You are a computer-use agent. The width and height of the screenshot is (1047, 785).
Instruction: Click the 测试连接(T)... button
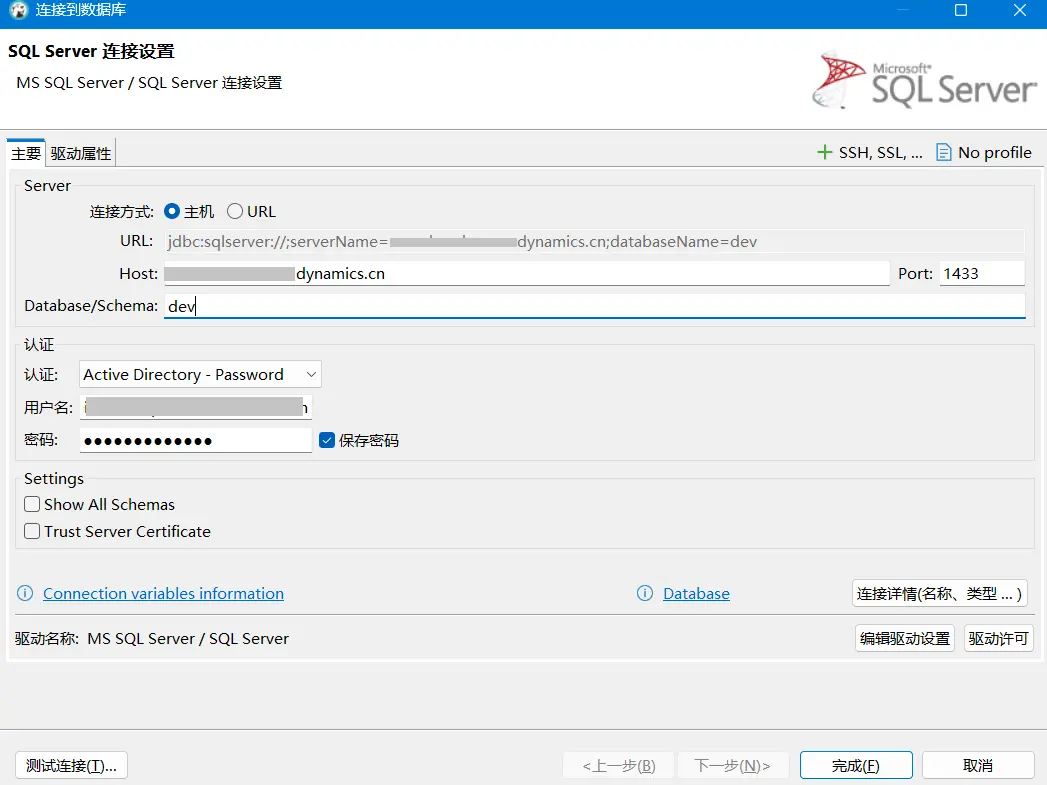71,766
